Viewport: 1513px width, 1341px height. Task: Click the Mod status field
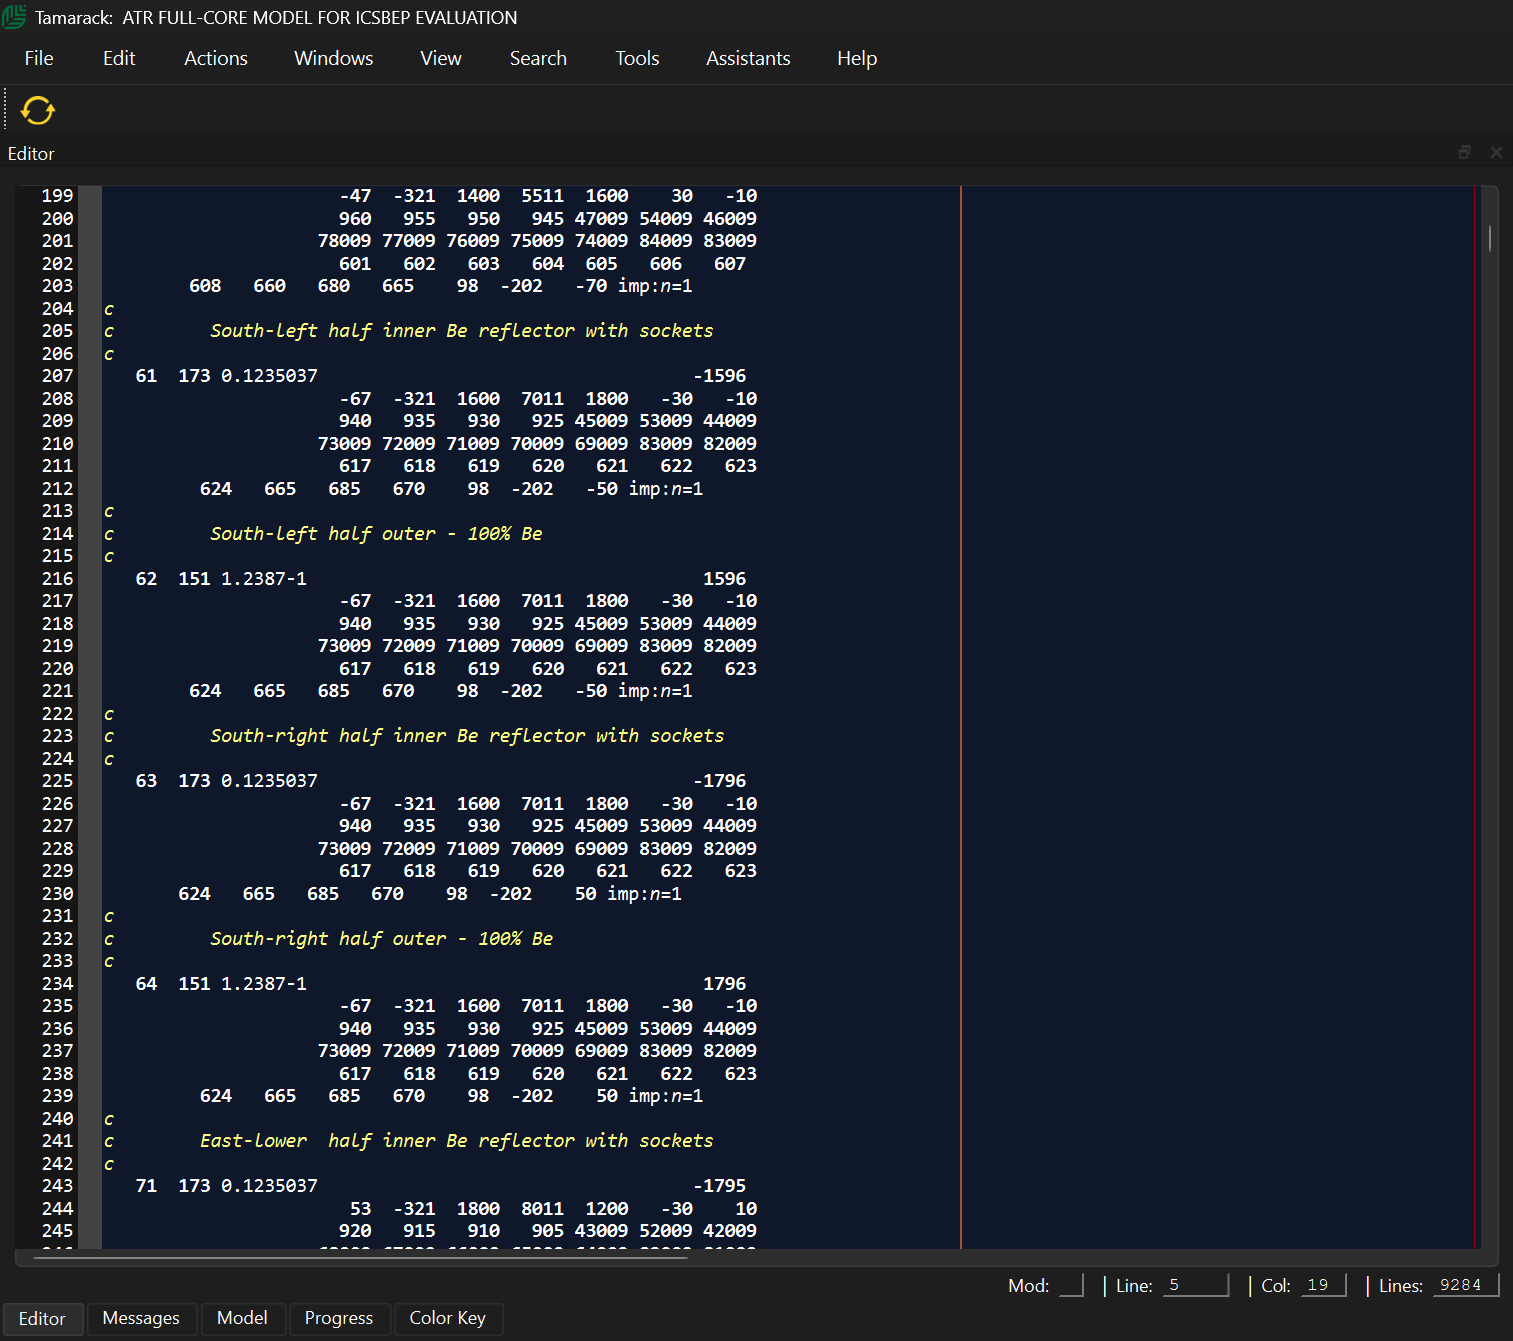tap(1071, 1285)
